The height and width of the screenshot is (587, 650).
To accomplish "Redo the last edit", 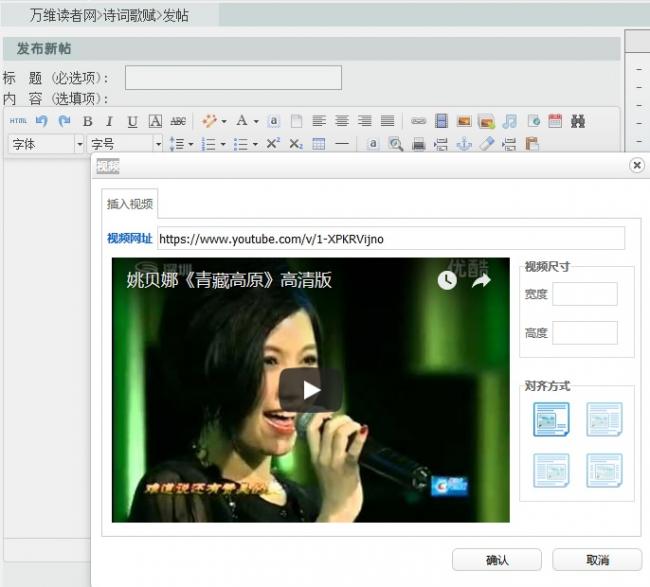I will [x=64, y=121].
